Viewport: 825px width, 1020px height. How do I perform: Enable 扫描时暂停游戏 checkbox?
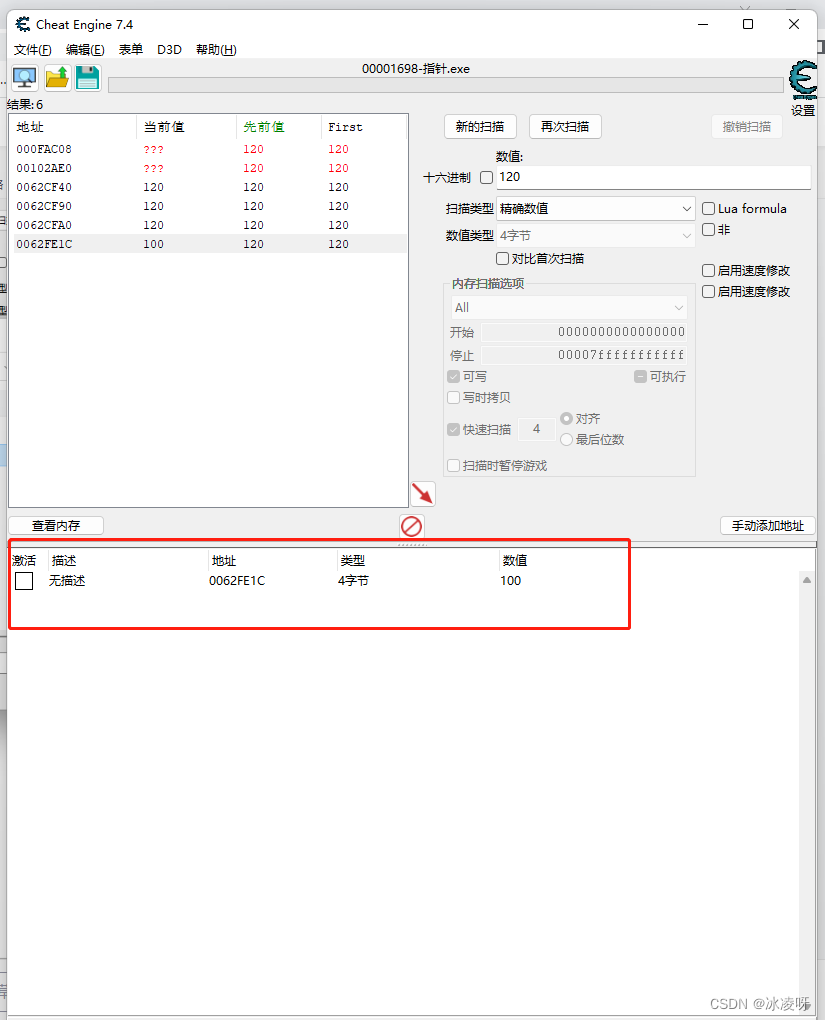pyautogui.click(x=453, y=466)
